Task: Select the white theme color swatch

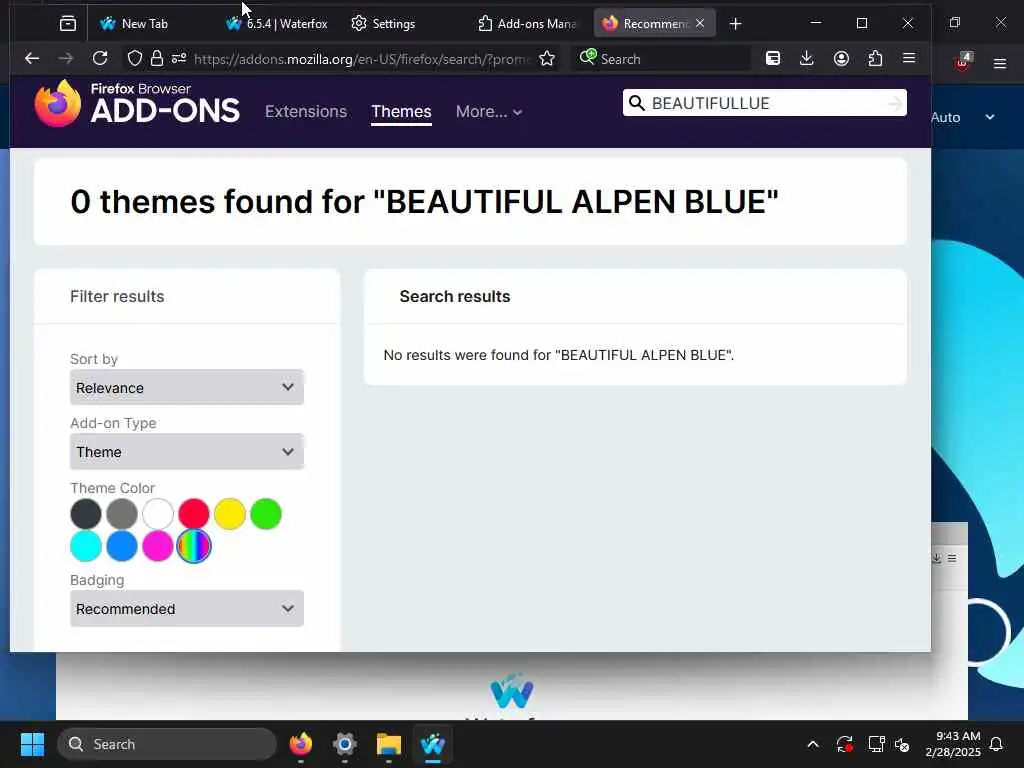Action: (x=157, y=514)
